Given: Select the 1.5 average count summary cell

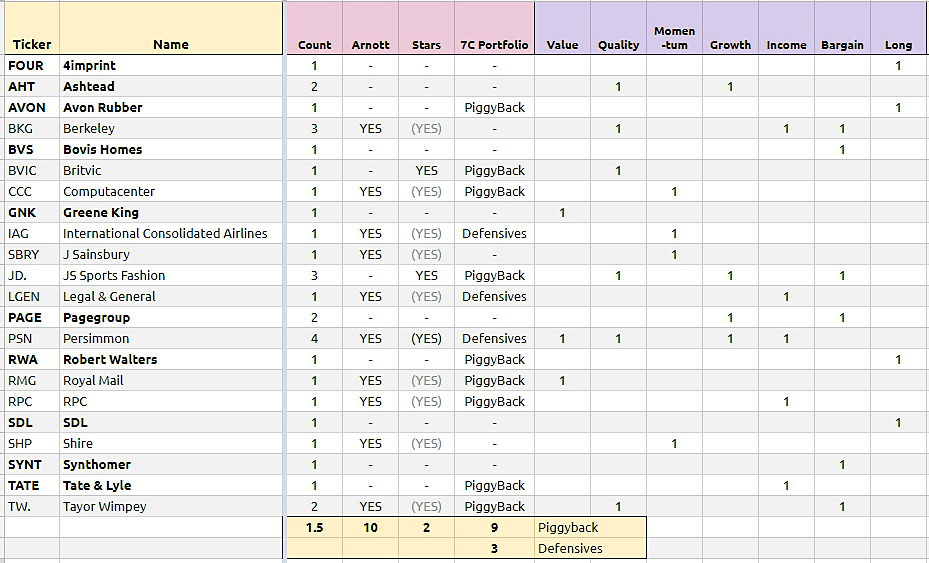Looking at the screenshot, I should click(314, 527).
